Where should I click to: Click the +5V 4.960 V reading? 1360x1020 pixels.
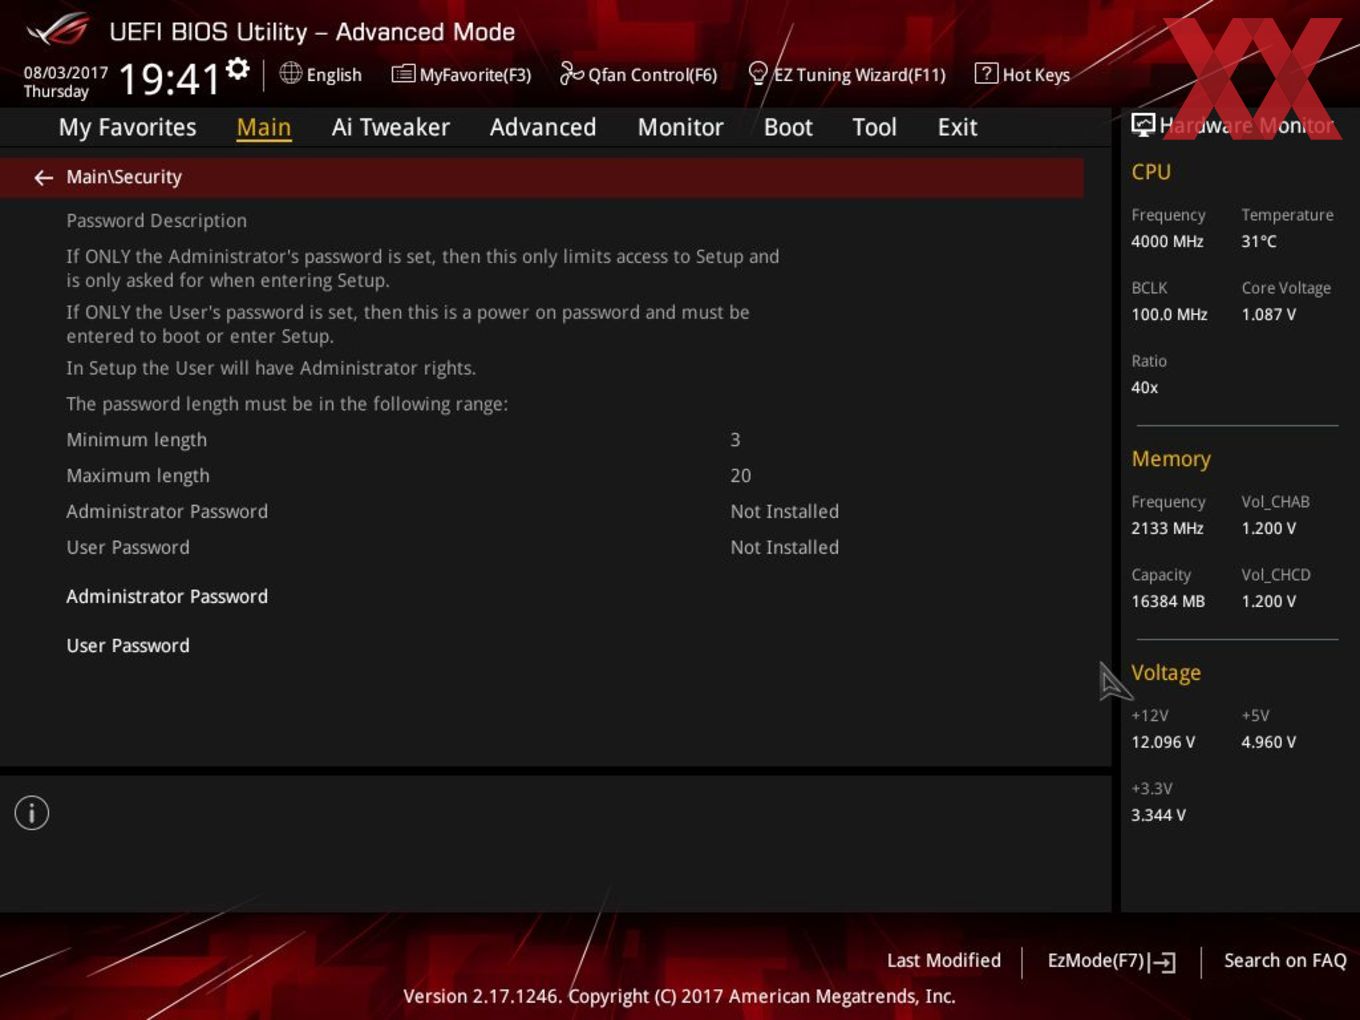pos(1268,743)
